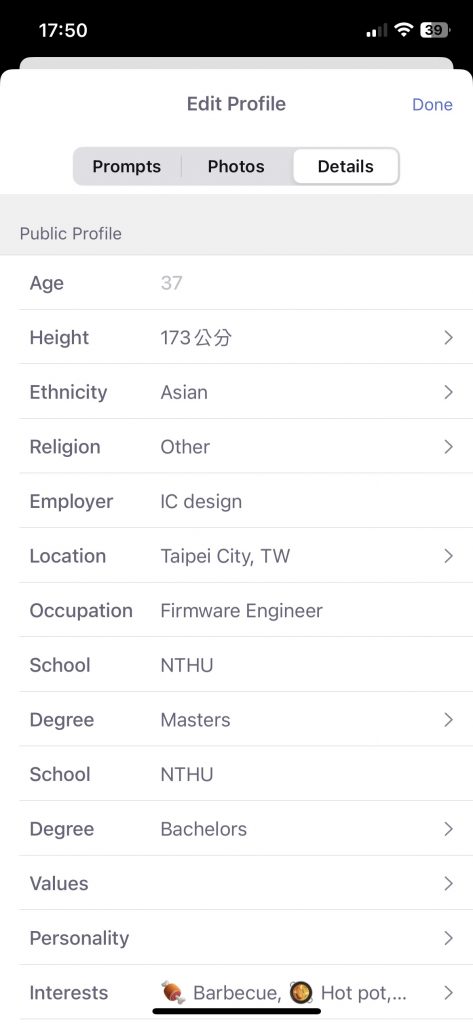The height and width of the screenshot is (1024, 473).
Task: Tap Done to finish editing profile
Action: (x=432, y=104)
